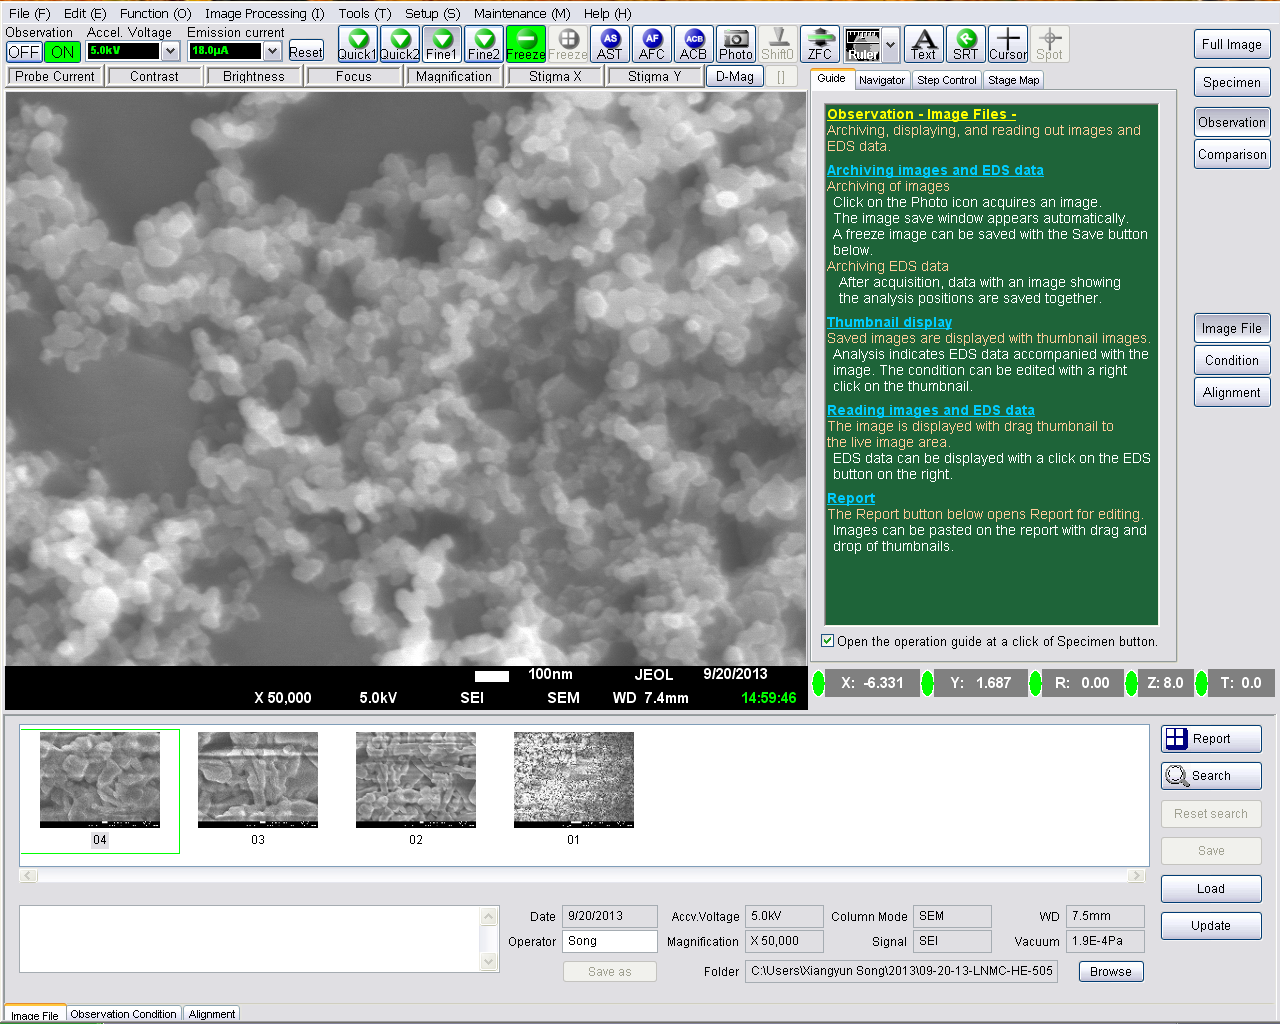
Task: Open the Image Processing menu
Action: [264, 13]
